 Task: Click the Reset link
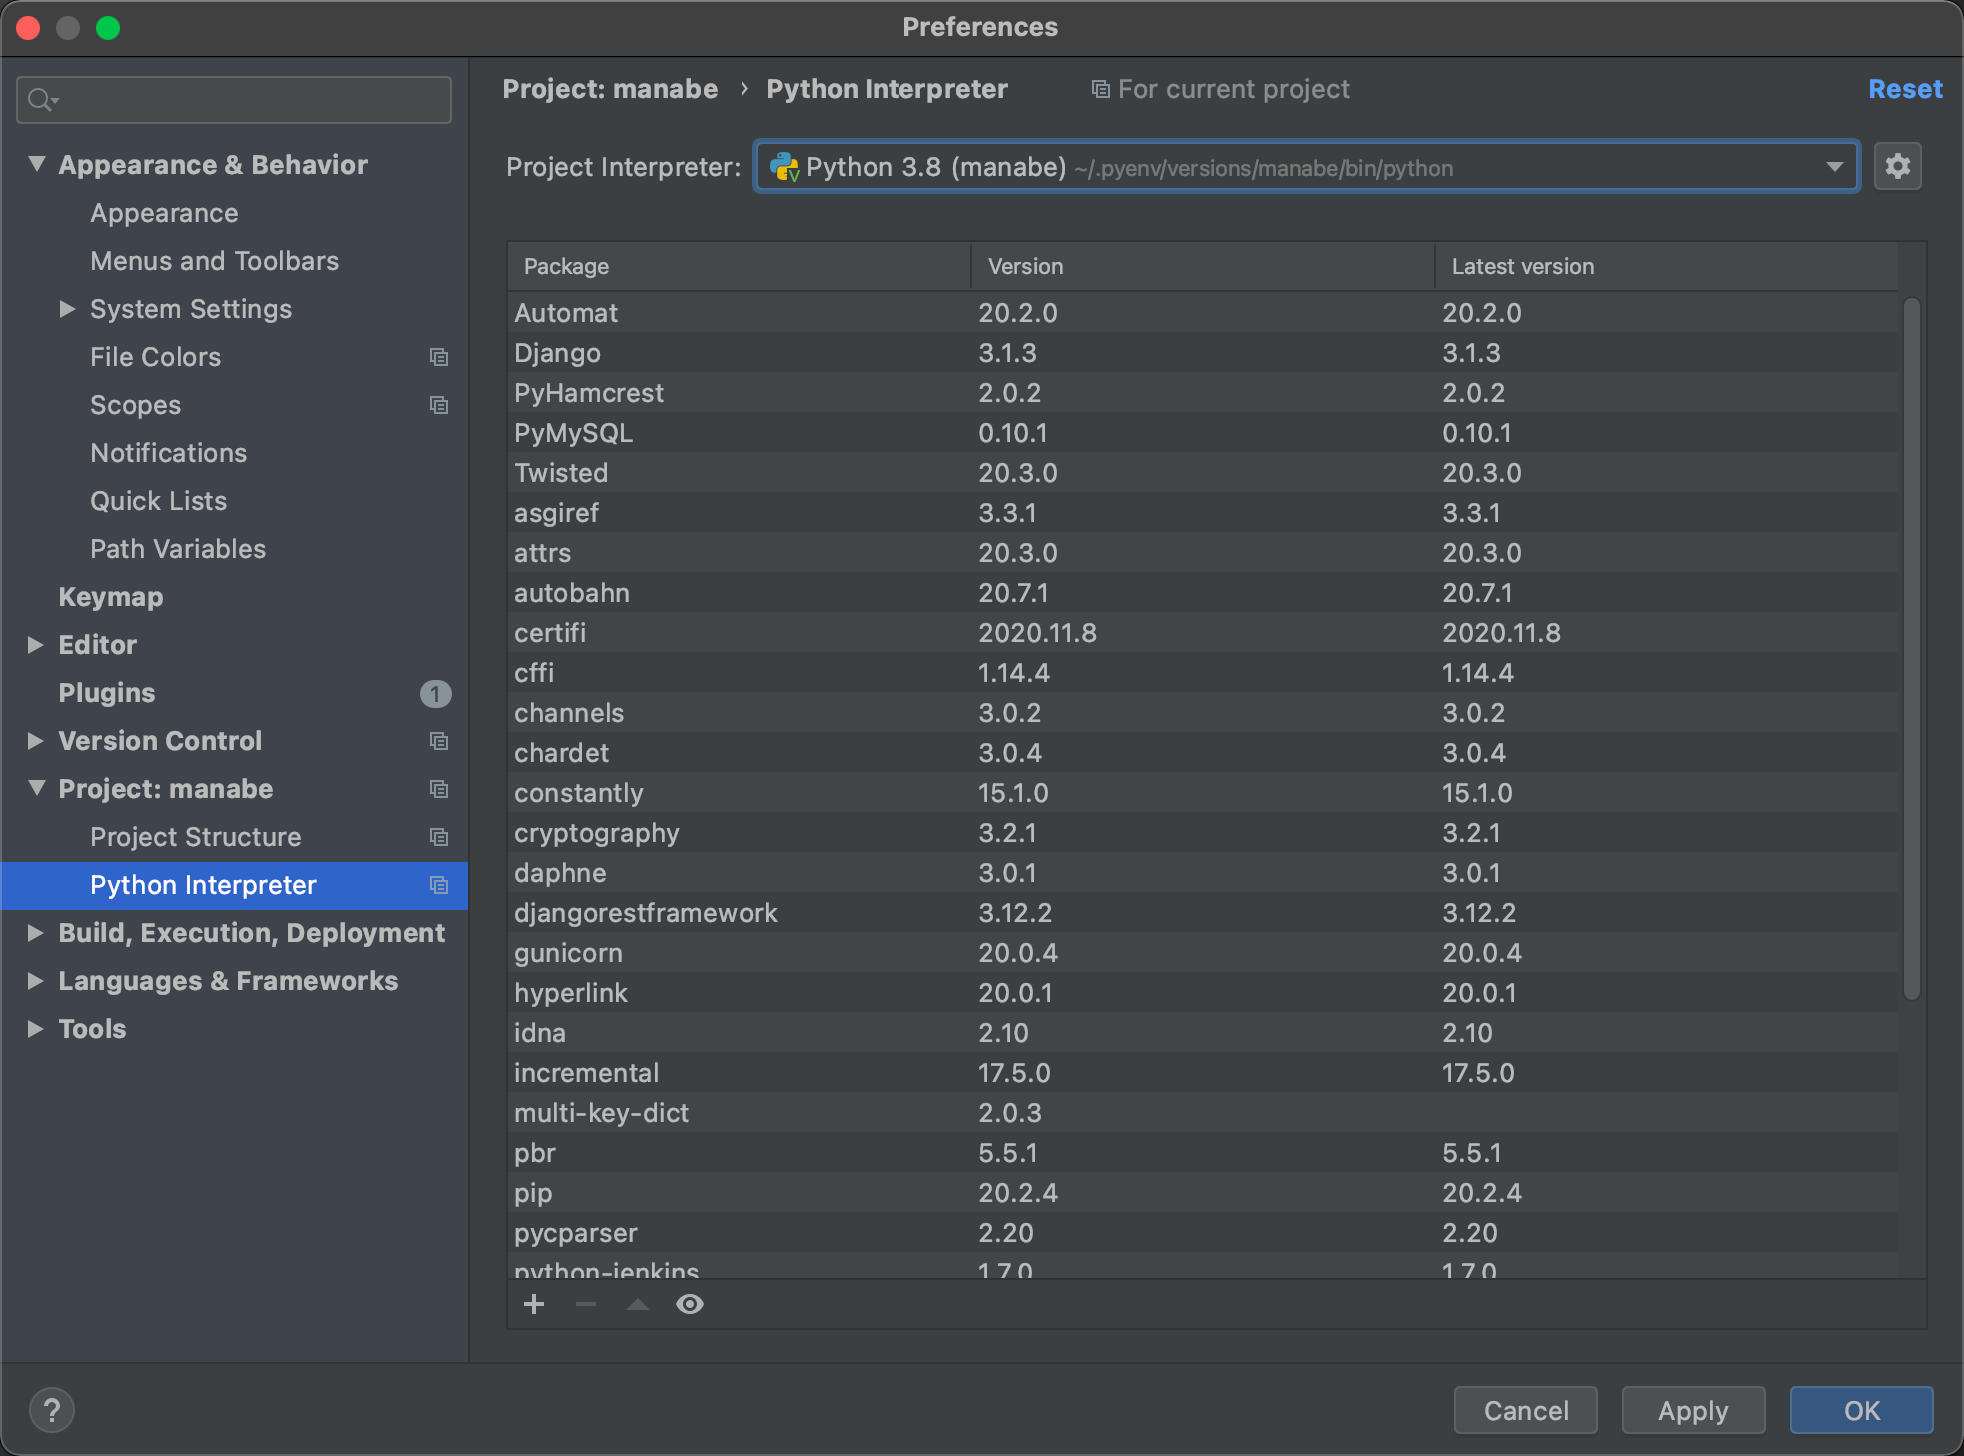(x=1905, y=89)
